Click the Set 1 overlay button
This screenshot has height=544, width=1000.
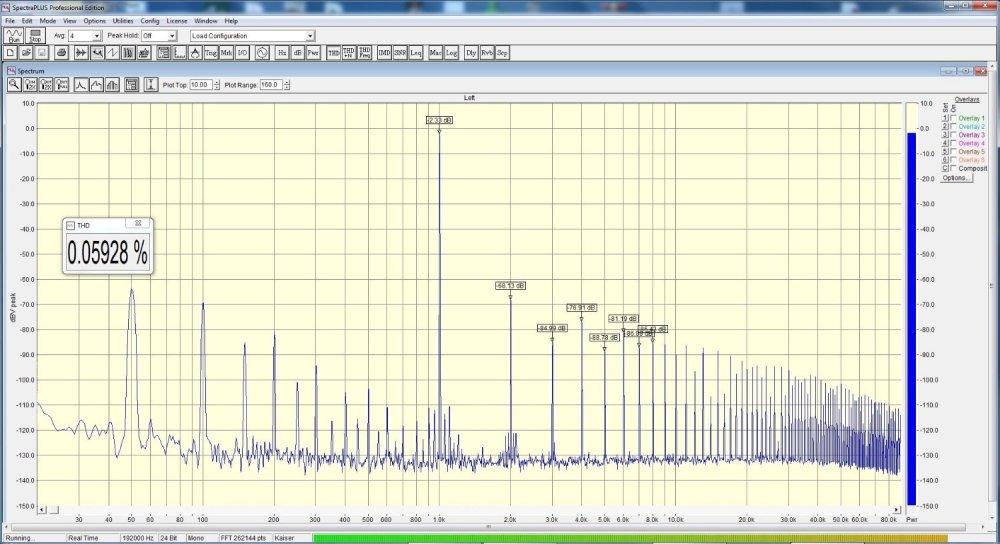[x=943, y=118]
